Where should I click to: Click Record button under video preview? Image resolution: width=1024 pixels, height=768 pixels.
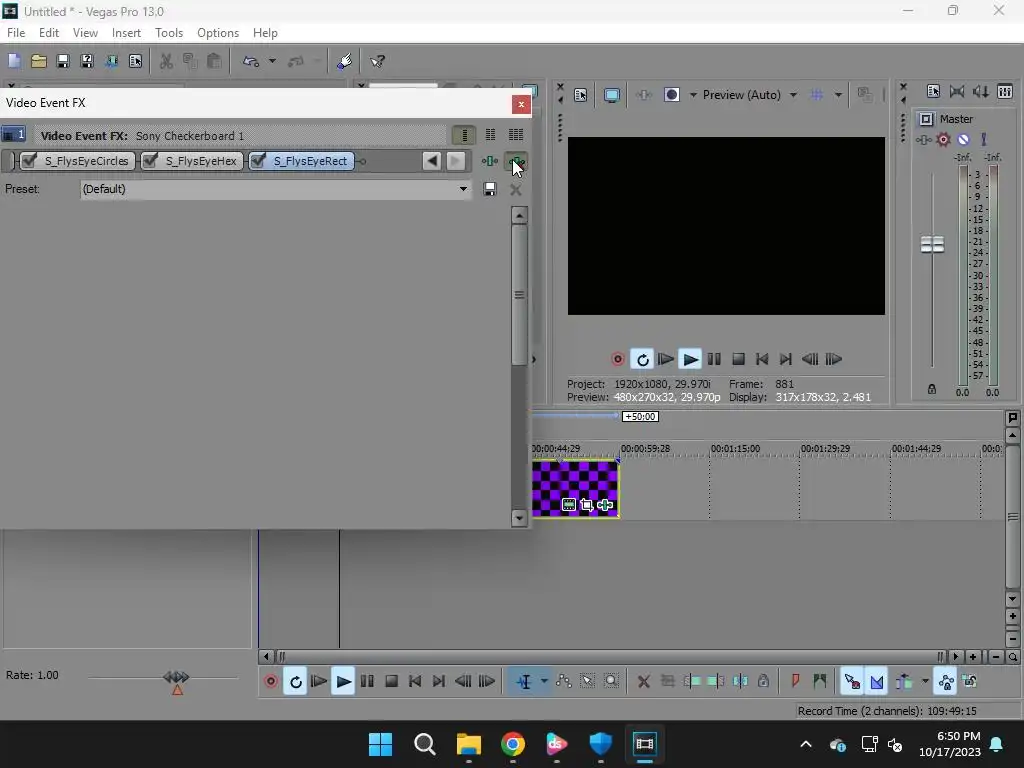617,359
